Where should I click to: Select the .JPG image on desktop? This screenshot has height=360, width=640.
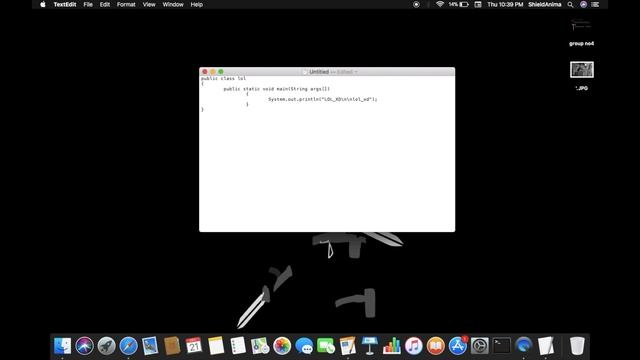[582, 76]
